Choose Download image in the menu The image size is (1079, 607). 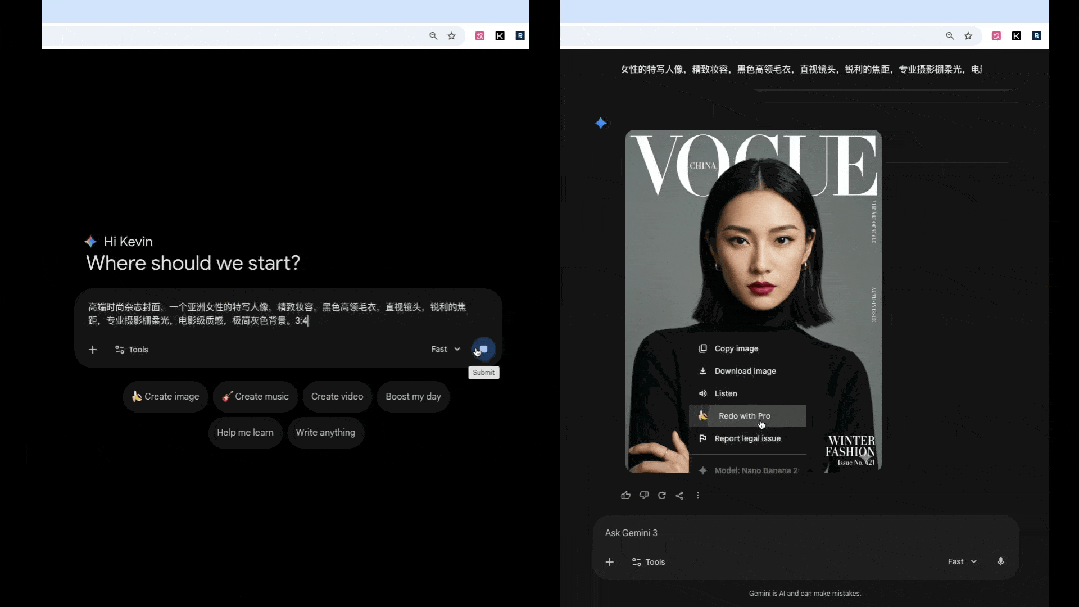(744, 371)
